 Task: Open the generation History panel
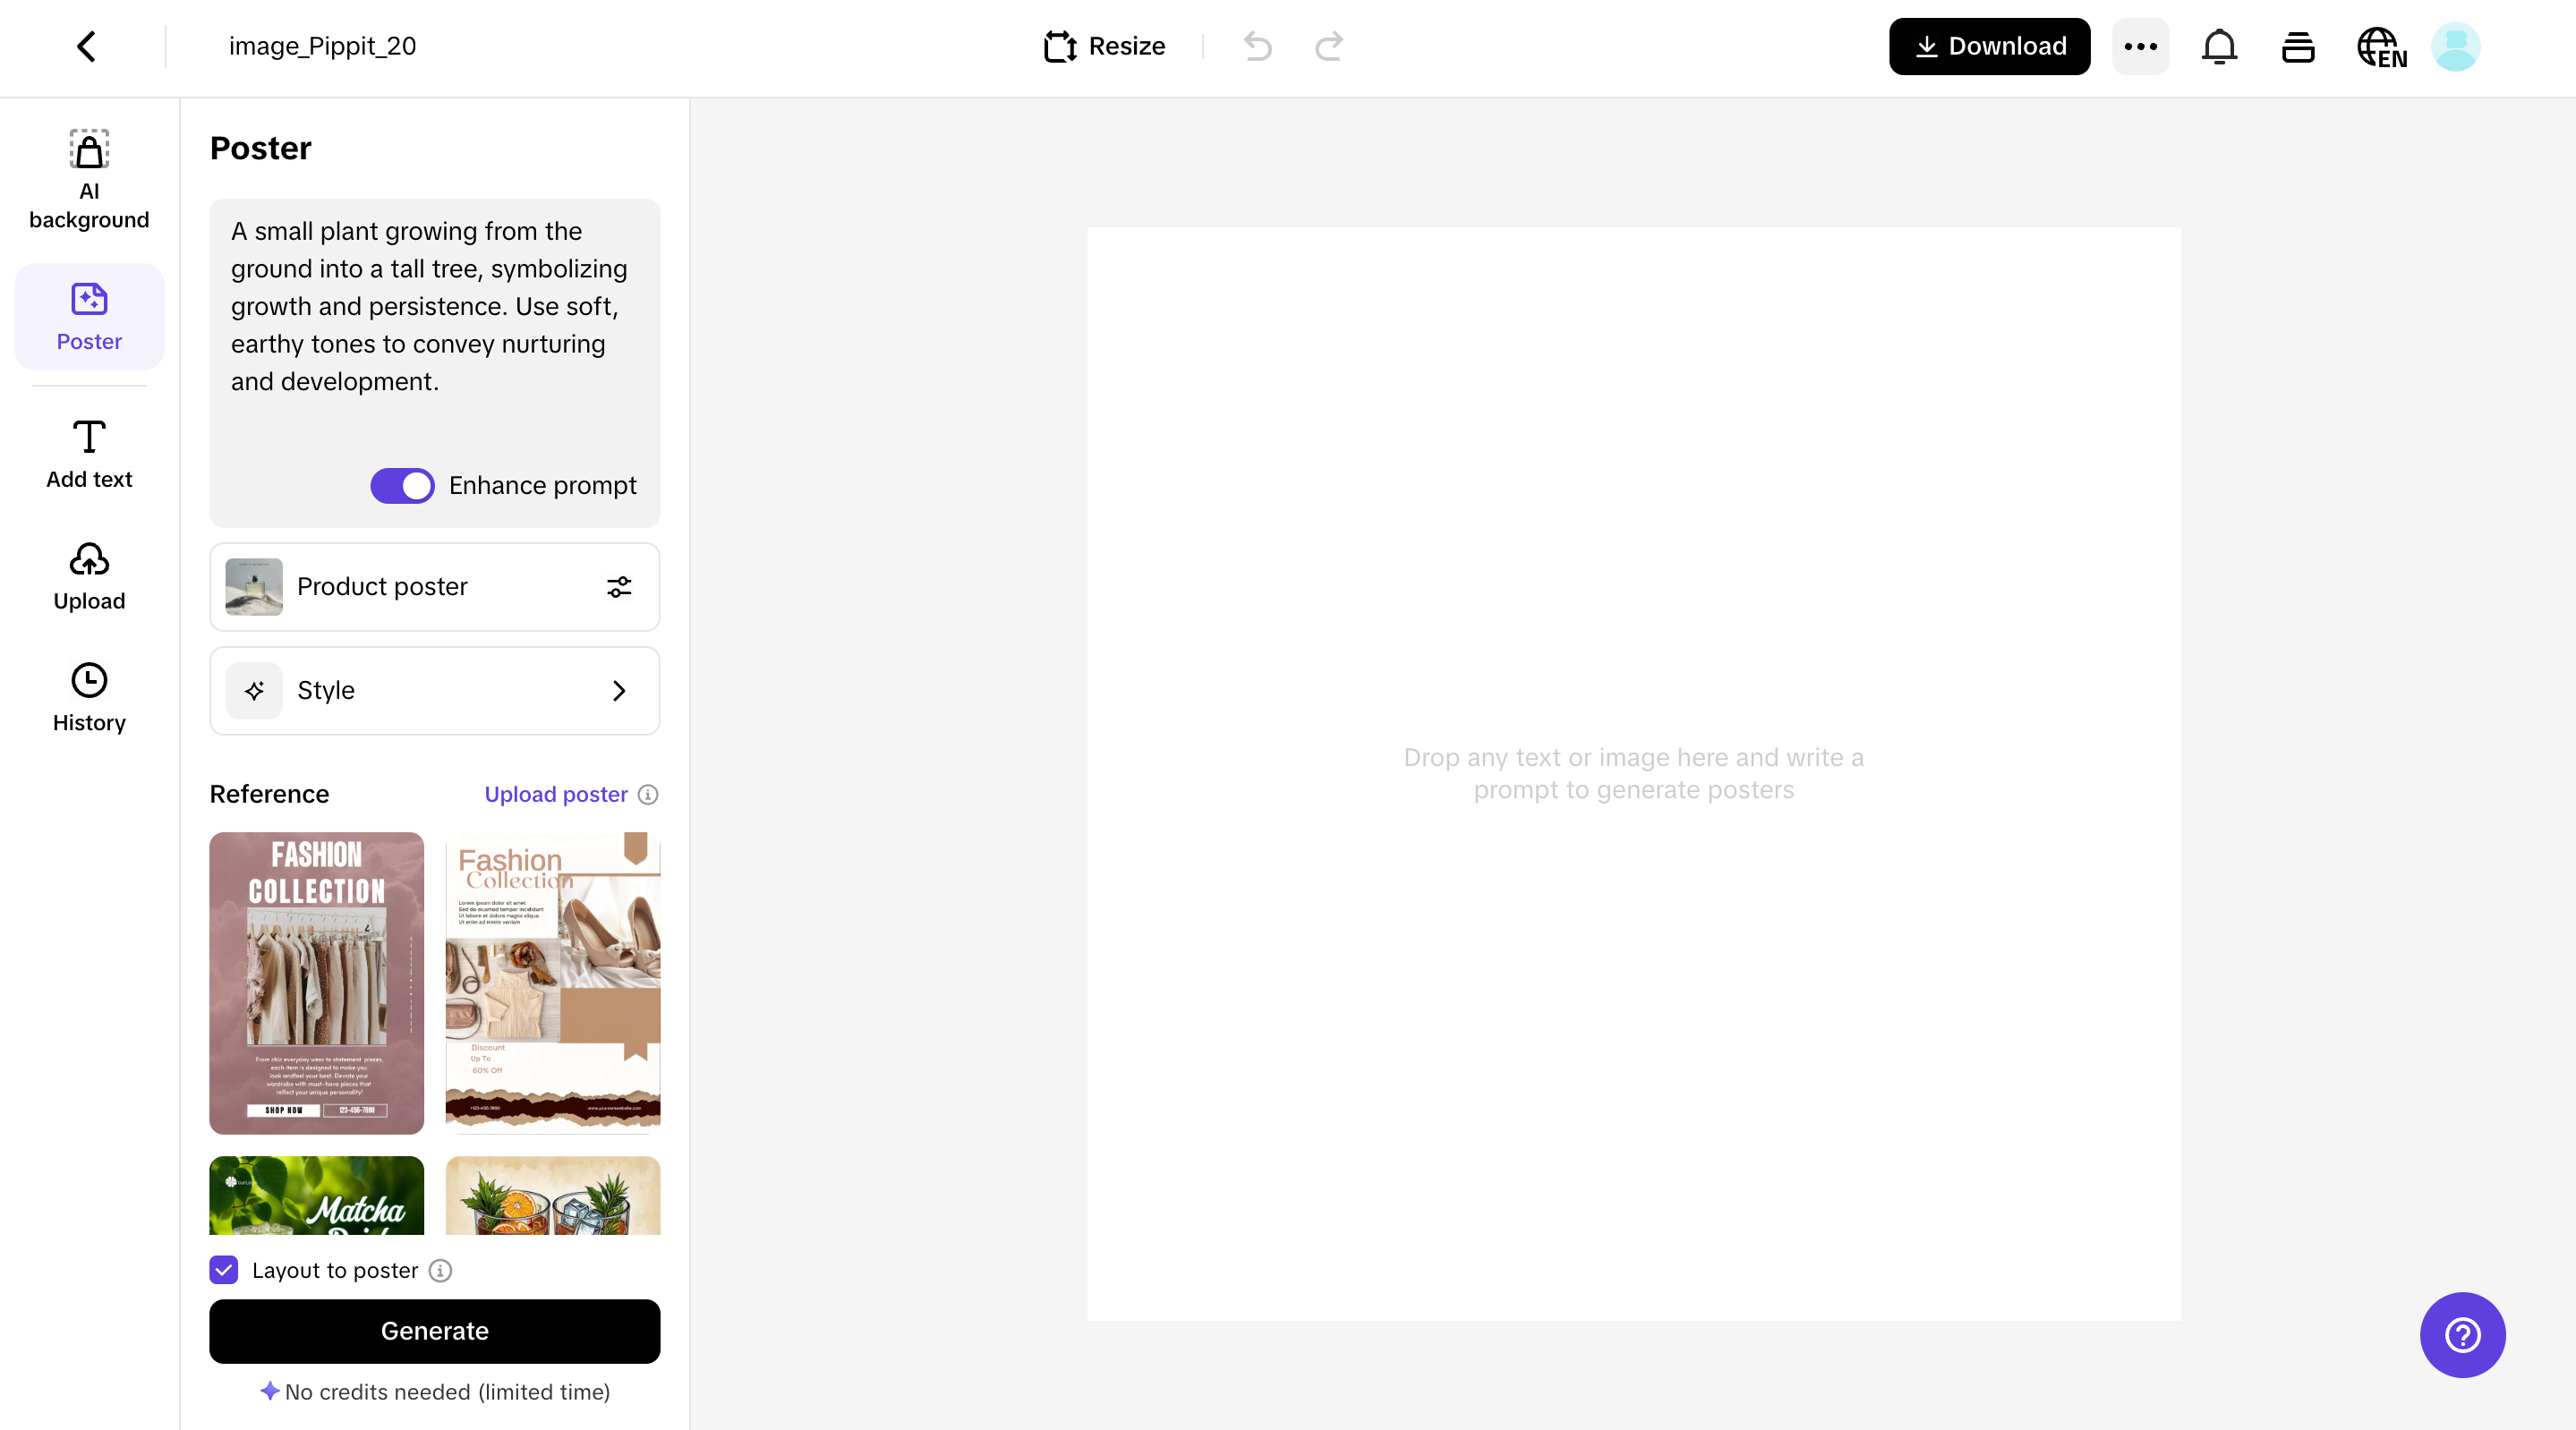coord(88,697)
